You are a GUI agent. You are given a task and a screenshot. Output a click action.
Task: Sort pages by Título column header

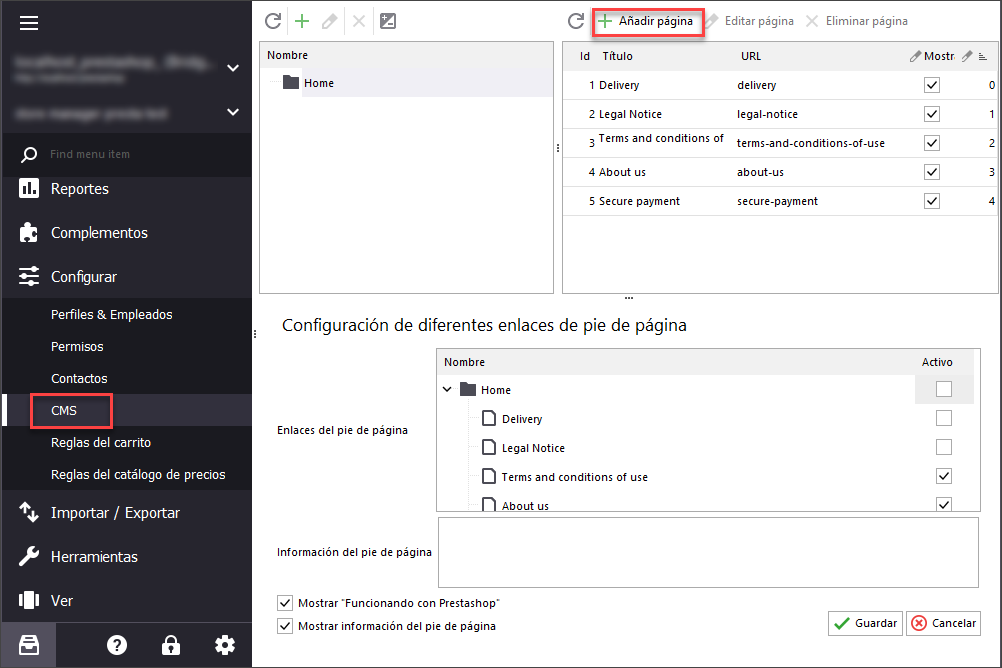pos(617,56)
